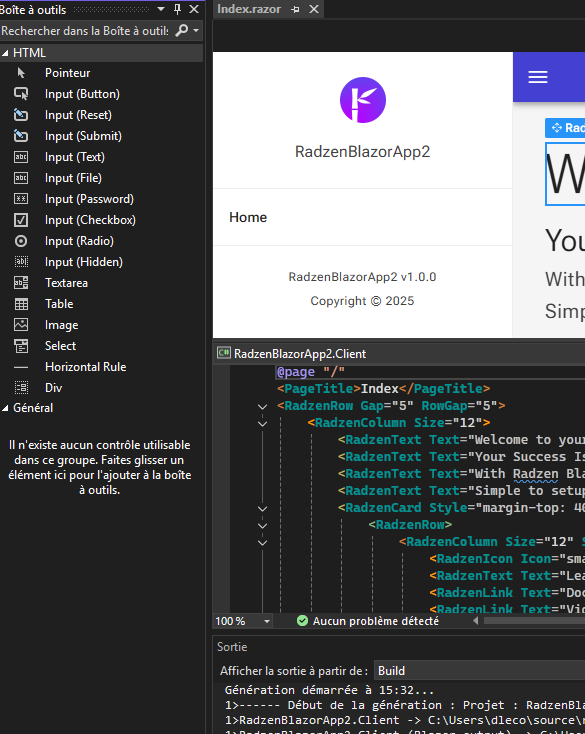585x734 pixels.
Task: Collapse the RadzenColumn Size="12" block
Action: coord(263,424)
